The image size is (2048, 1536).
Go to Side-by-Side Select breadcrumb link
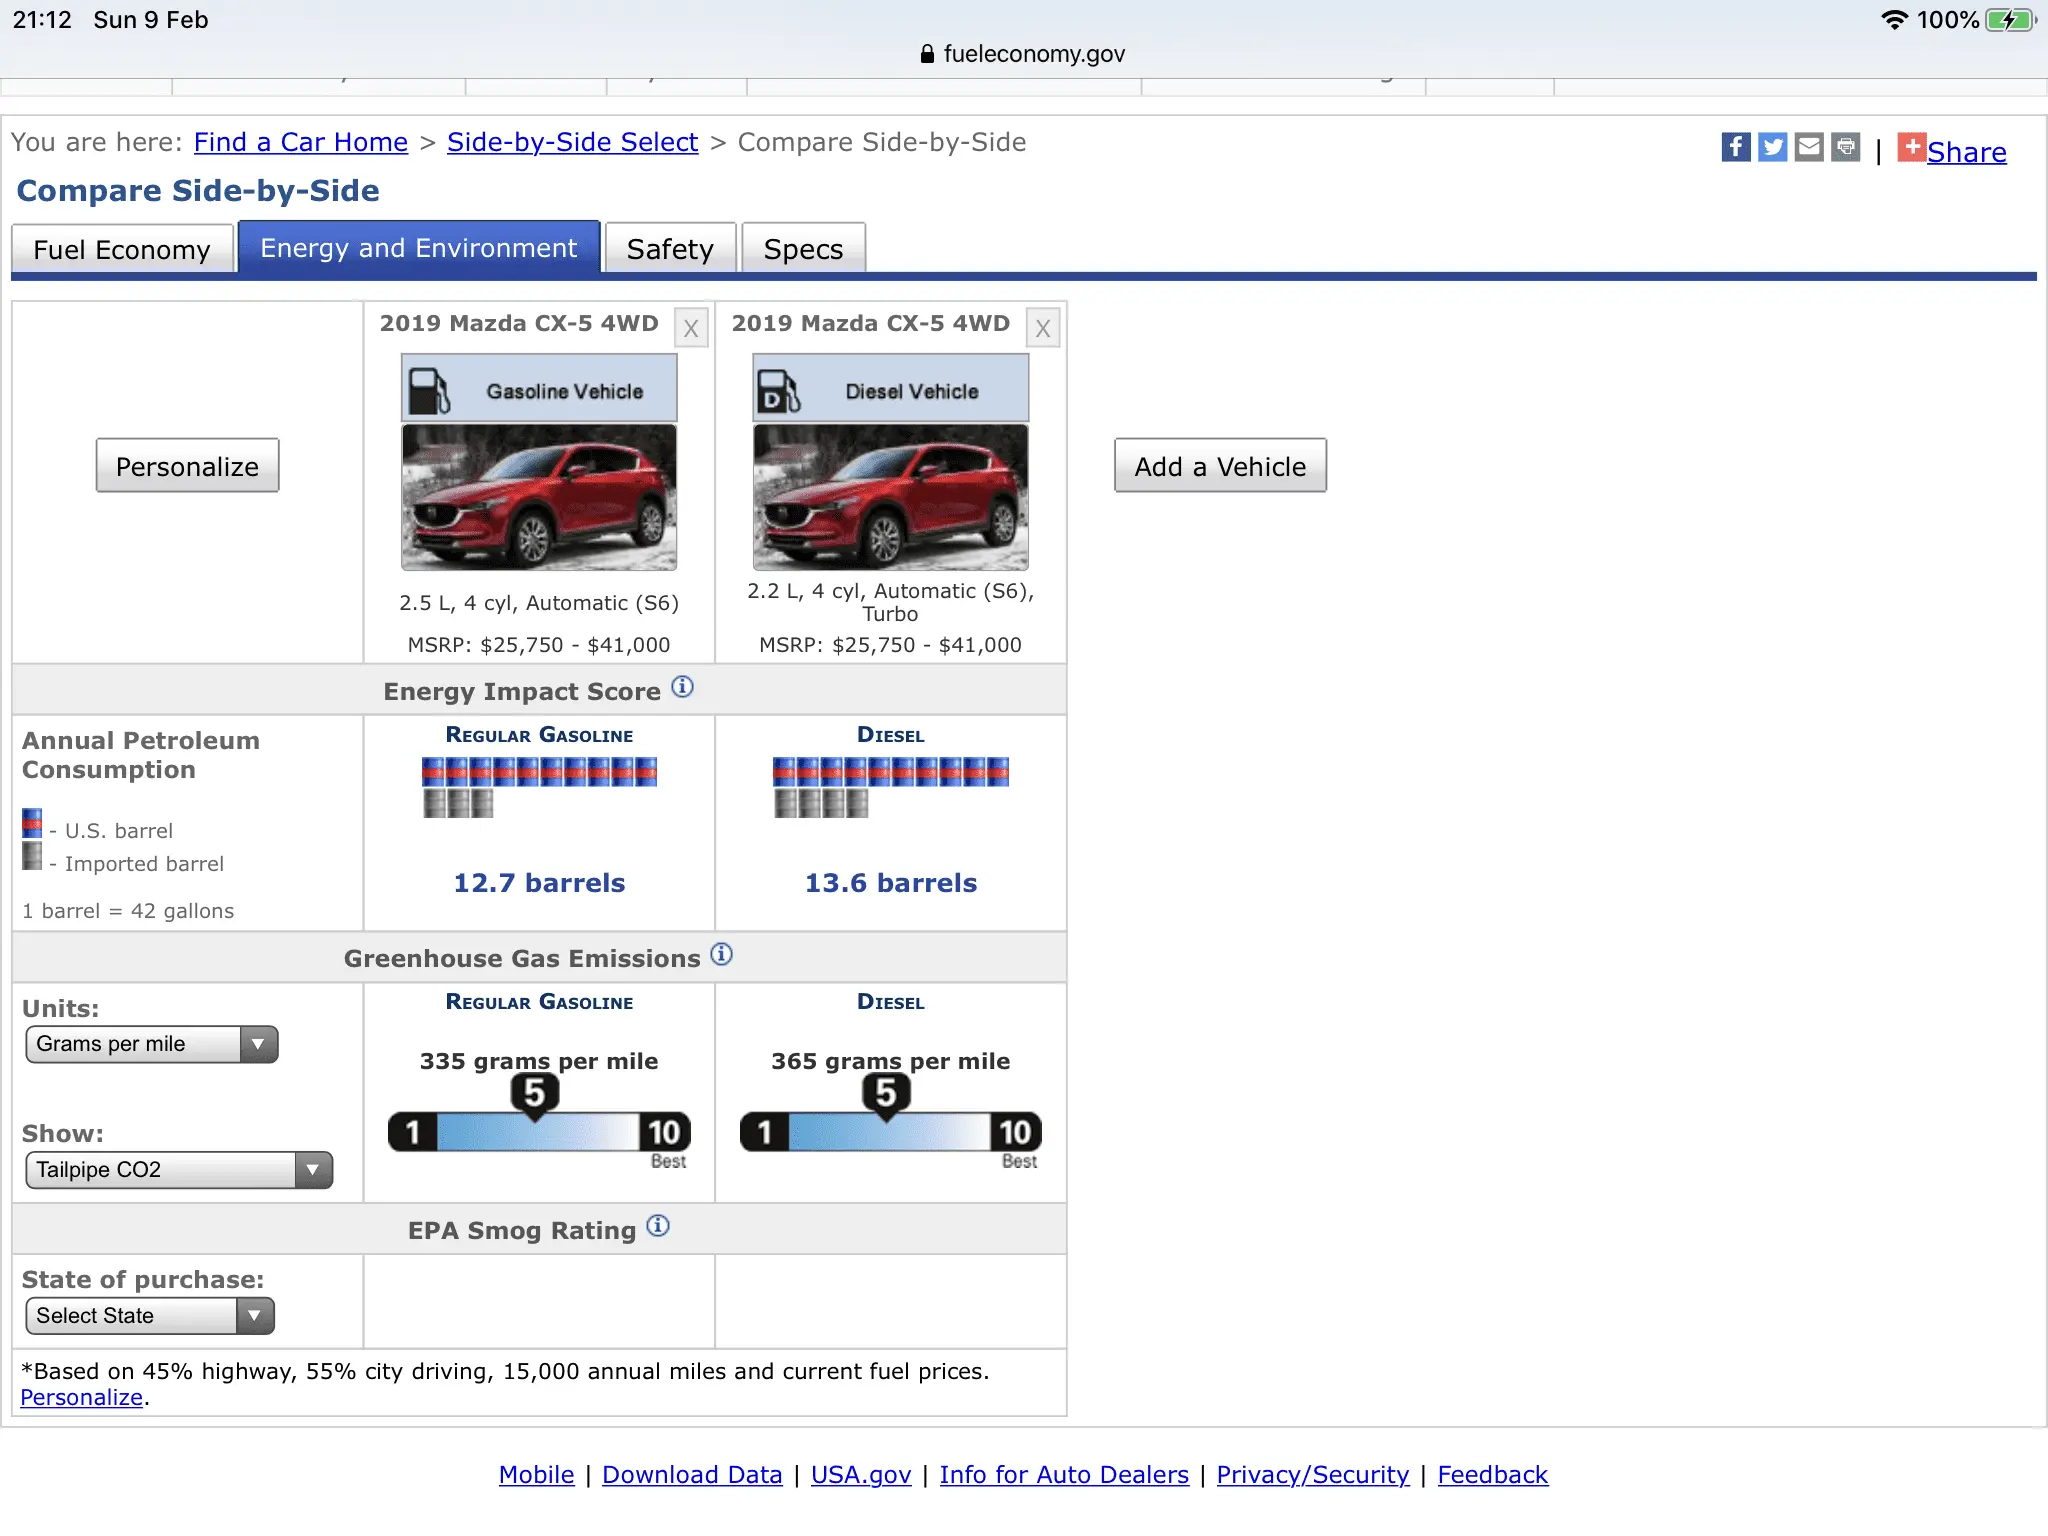[x=572, y=142]
